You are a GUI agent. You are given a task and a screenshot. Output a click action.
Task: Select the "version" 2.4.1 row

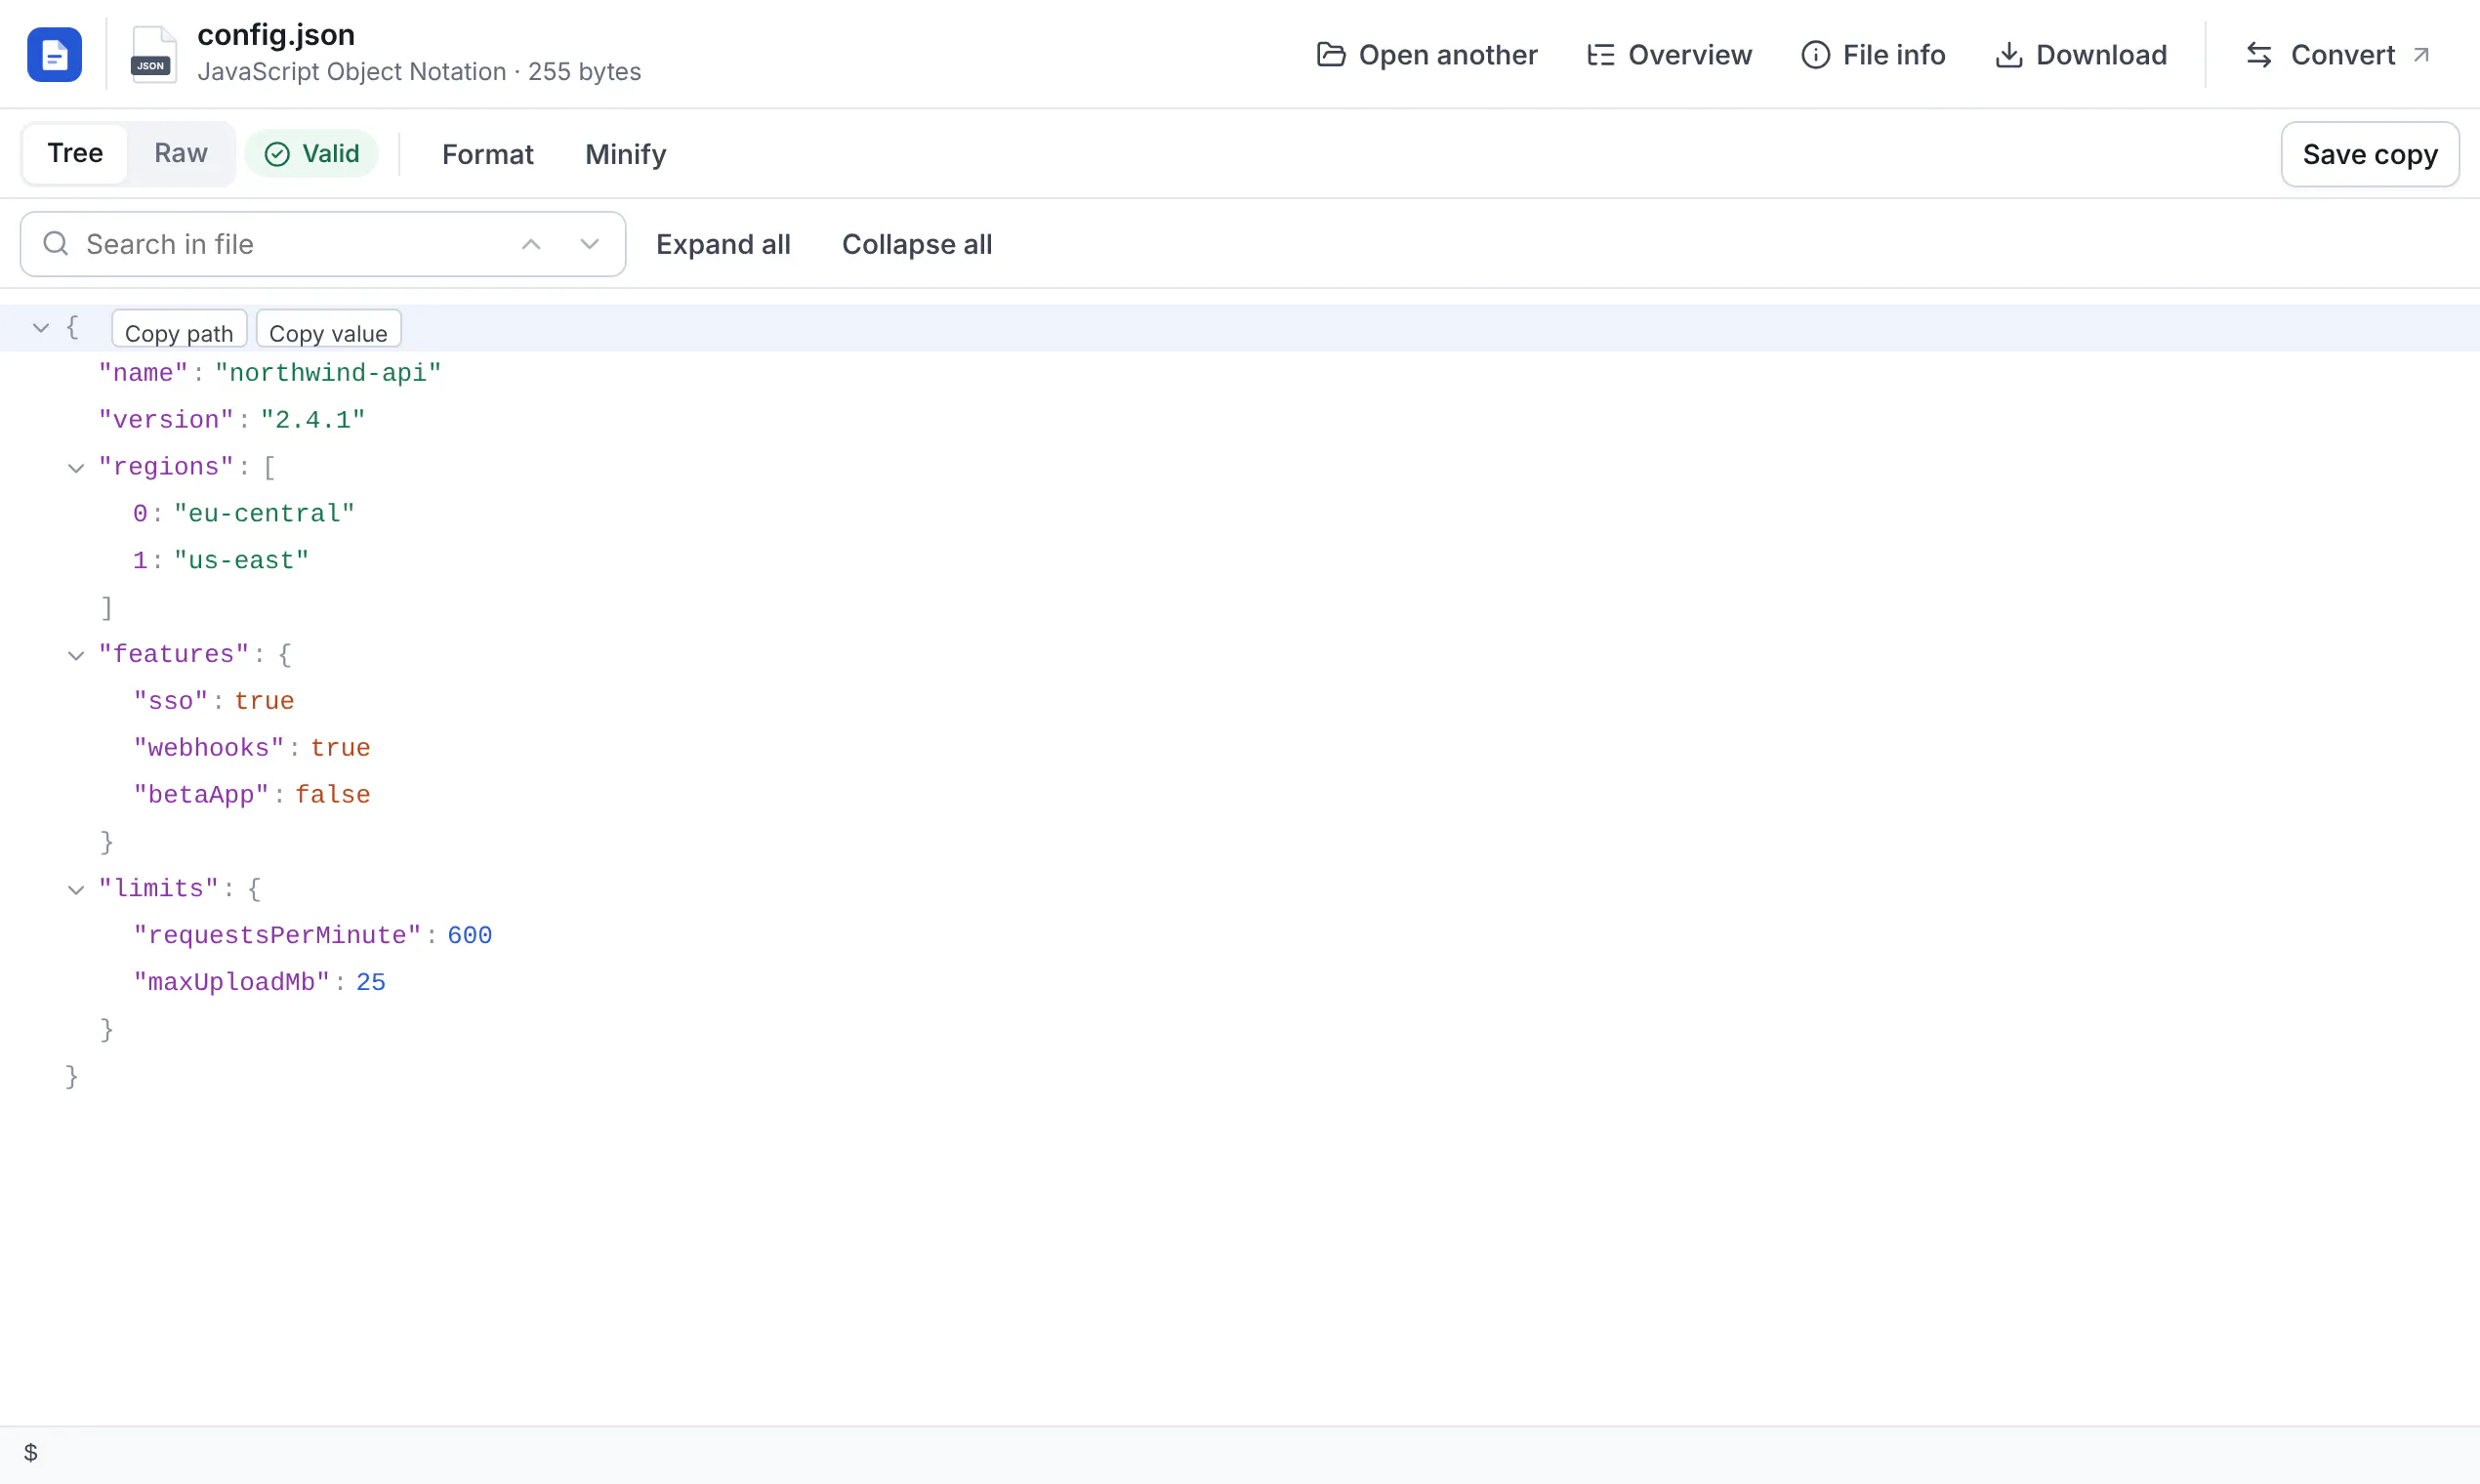click(1240, 421)
